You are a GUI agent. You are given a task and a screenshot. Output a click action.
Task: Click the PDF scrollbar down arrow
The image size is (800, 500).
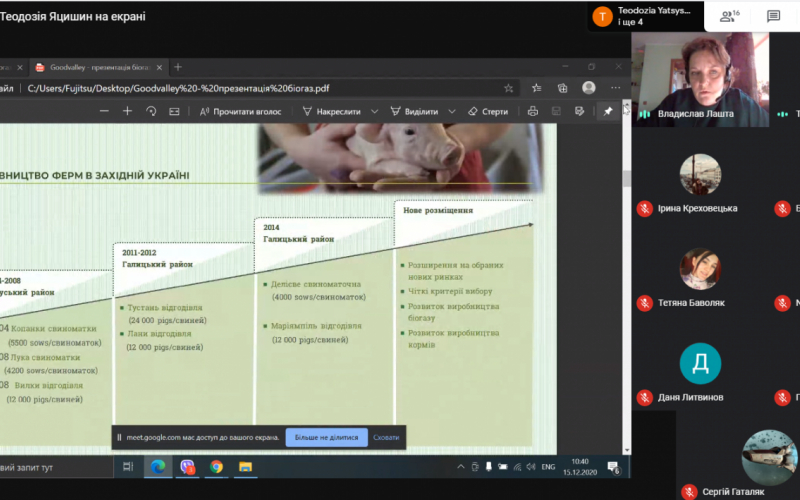click(627, 451)
